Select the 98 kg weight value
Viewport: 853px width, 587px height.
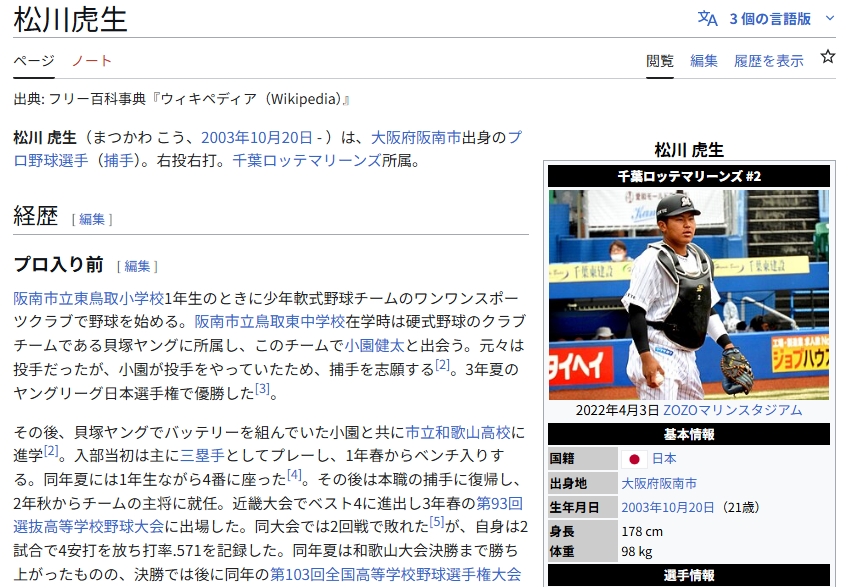636,552
